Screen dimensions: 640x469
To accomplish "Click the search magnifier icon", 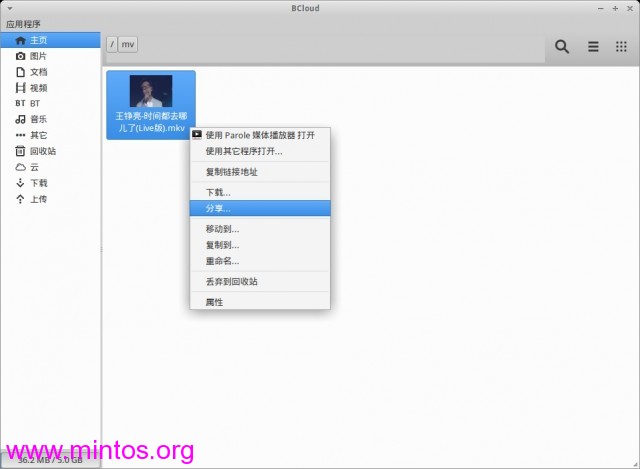I will coord(562,47).
